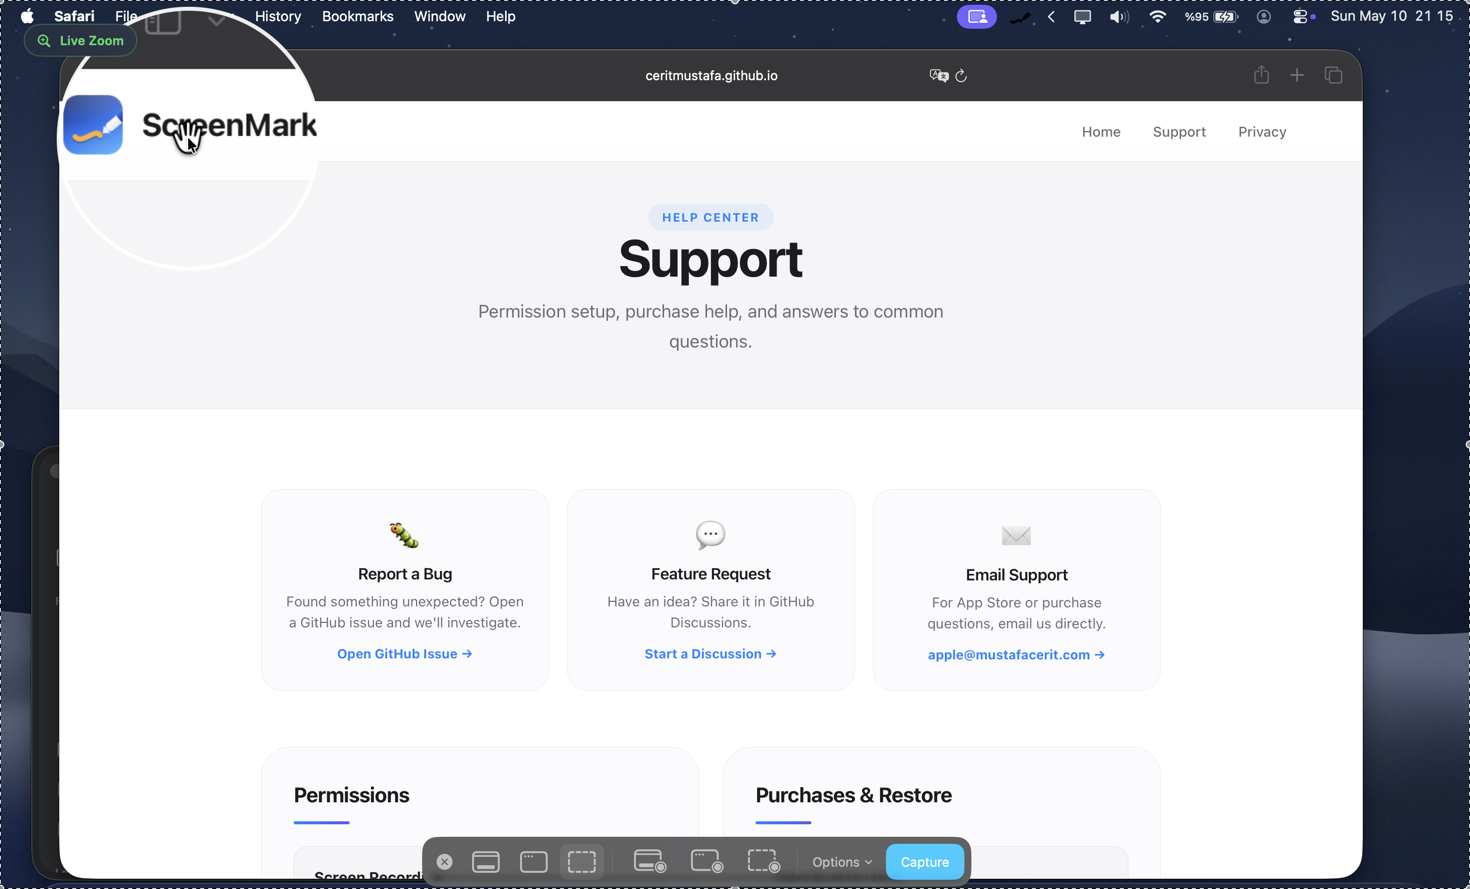The width and height of the screenshot is (1470, 889).
Task: Click the ScreenMark site title
Action: click(x=229, y=125)
